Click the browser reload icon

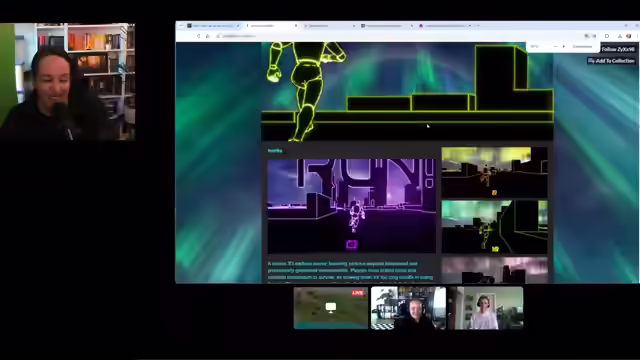[198, 36]
